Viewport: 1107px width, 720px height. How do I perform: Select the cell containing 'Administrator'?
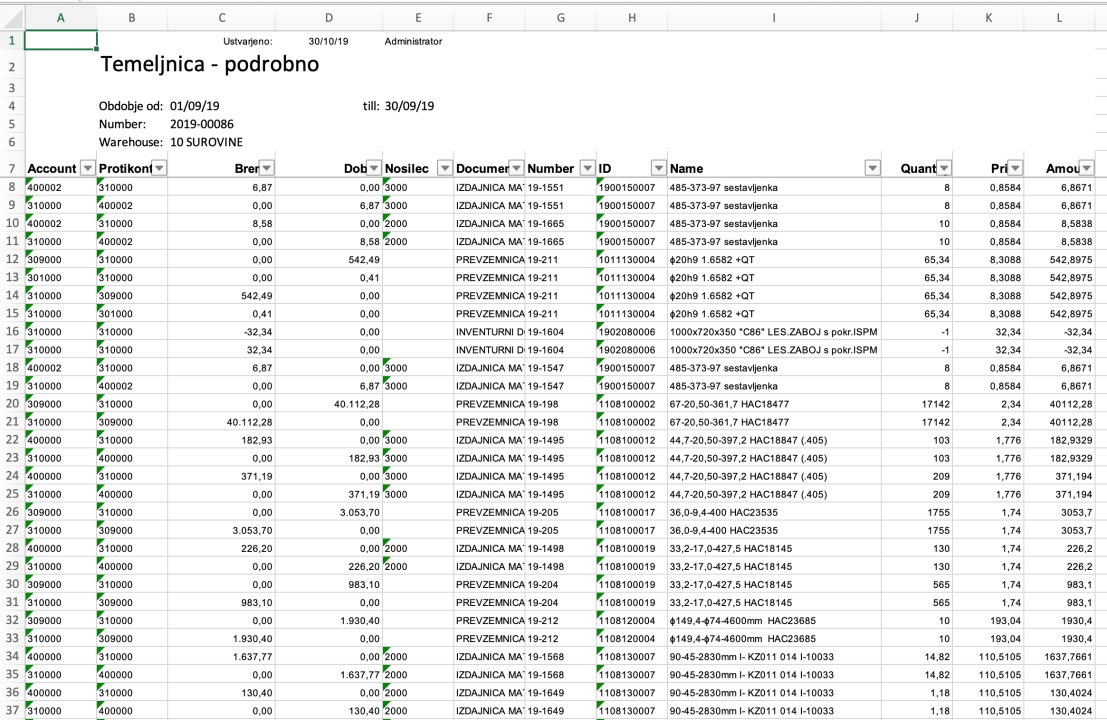pyautogui.click(x=413, y=40)
